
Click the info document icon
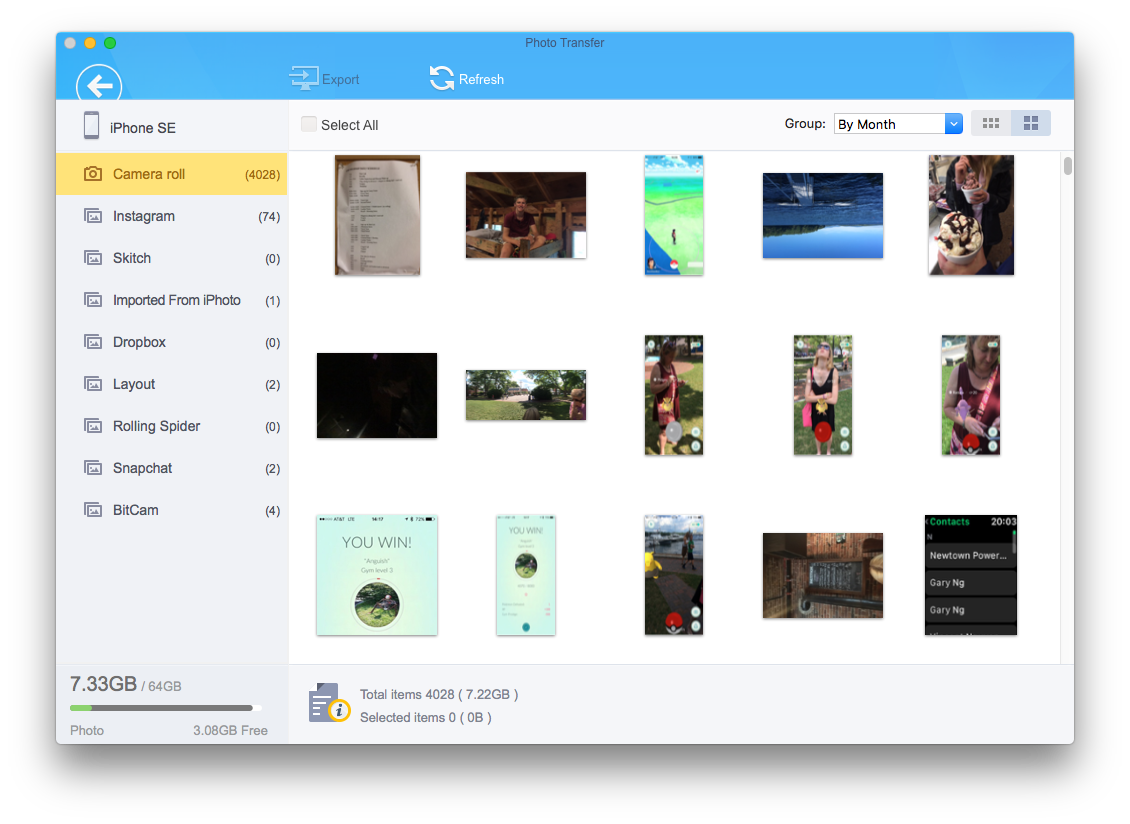pos(328,704)
